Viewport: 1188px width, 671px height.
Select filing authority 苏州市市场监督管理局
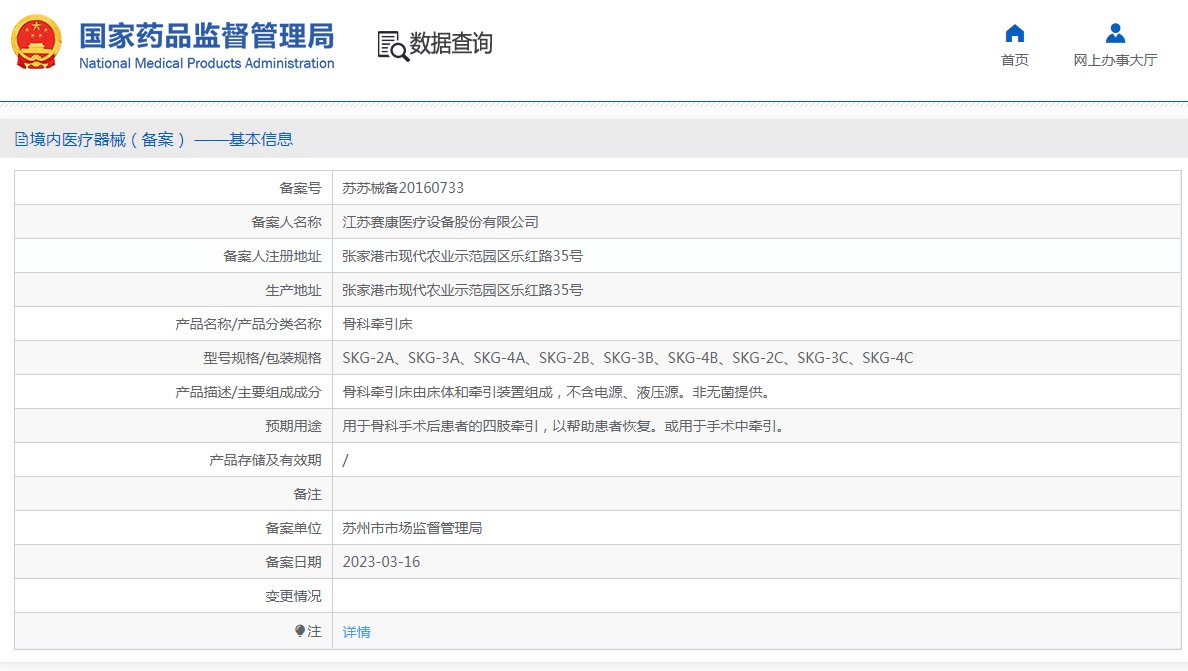click(x=412, y=528)
